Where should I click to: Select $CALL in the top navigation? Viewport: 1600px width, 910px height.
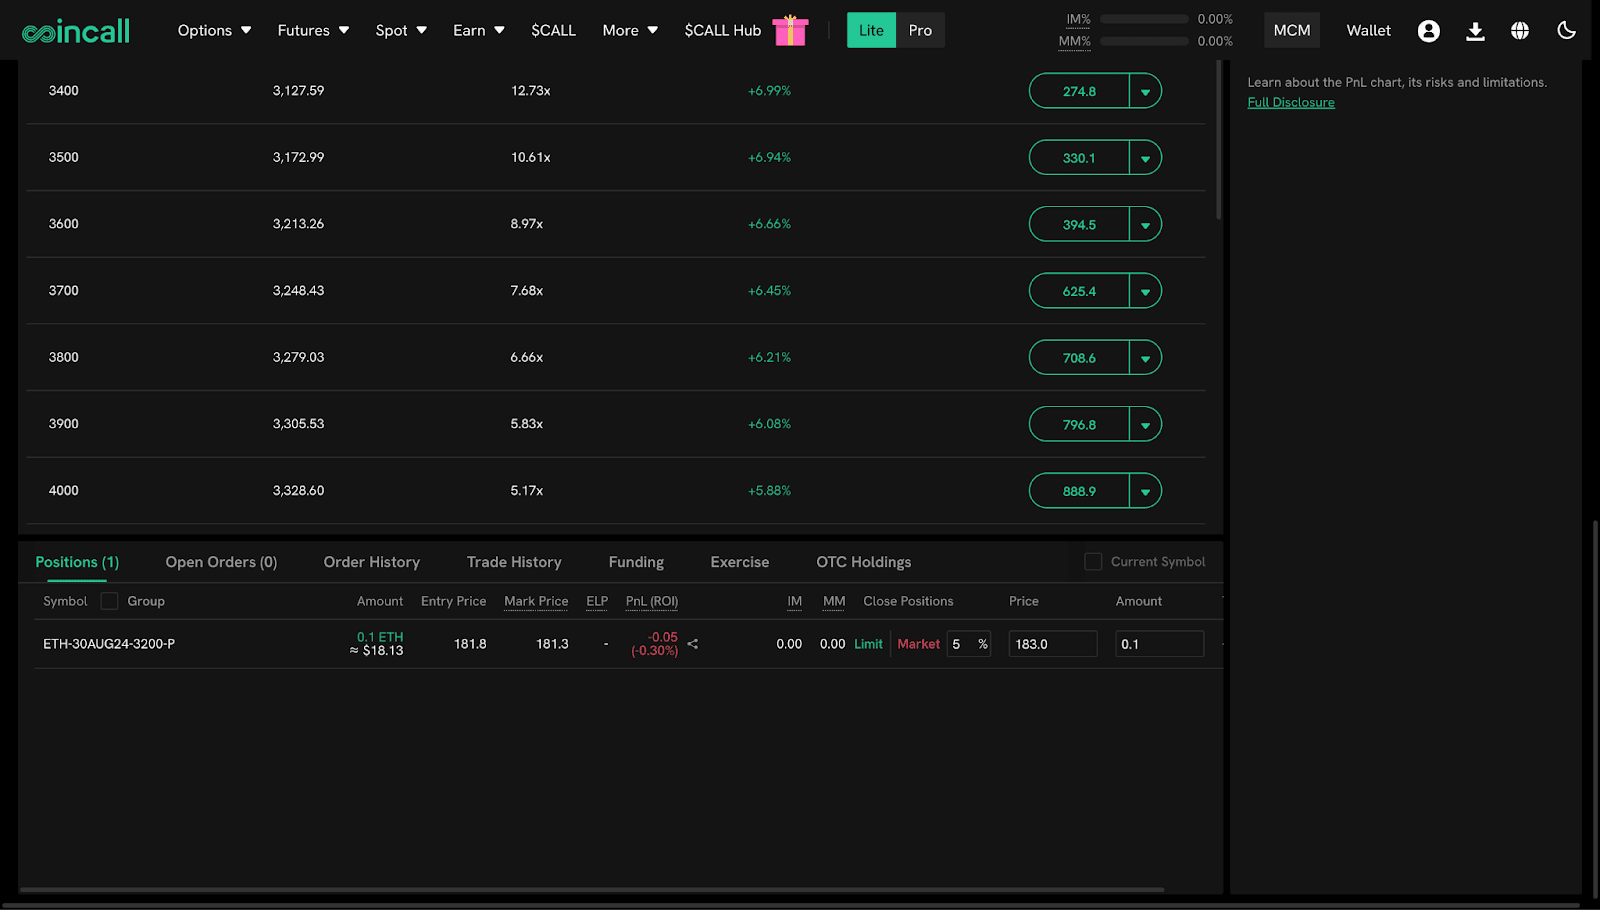click(553, 30)
